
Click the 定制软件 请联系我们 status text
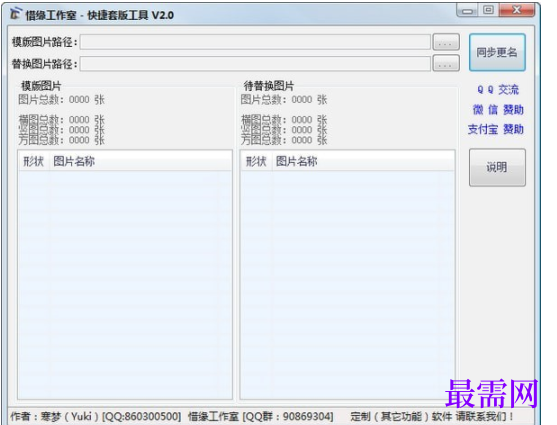(x=432, y=416)
